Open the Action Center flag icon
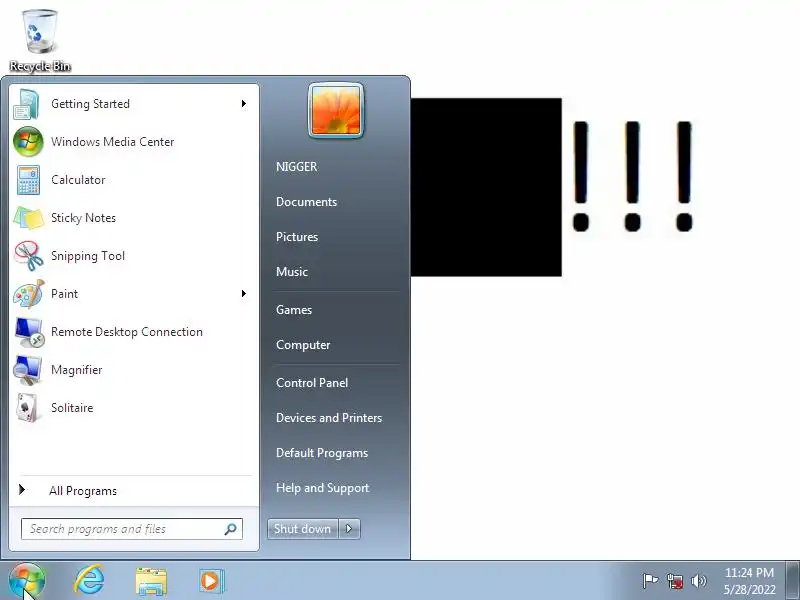The image size is (800, 600). pos(650,581)
